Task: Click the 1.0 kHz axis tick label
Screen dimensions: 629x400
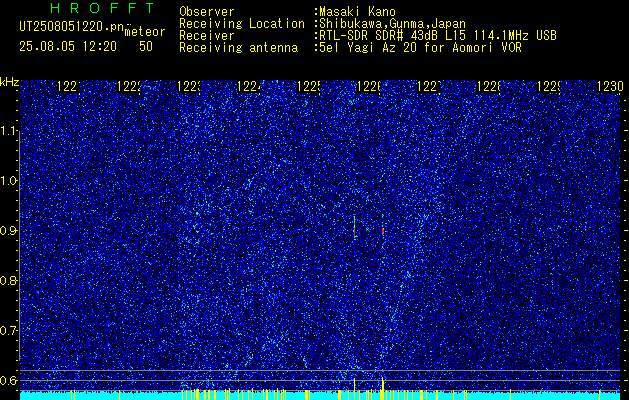Action: [x=9, y=181]
